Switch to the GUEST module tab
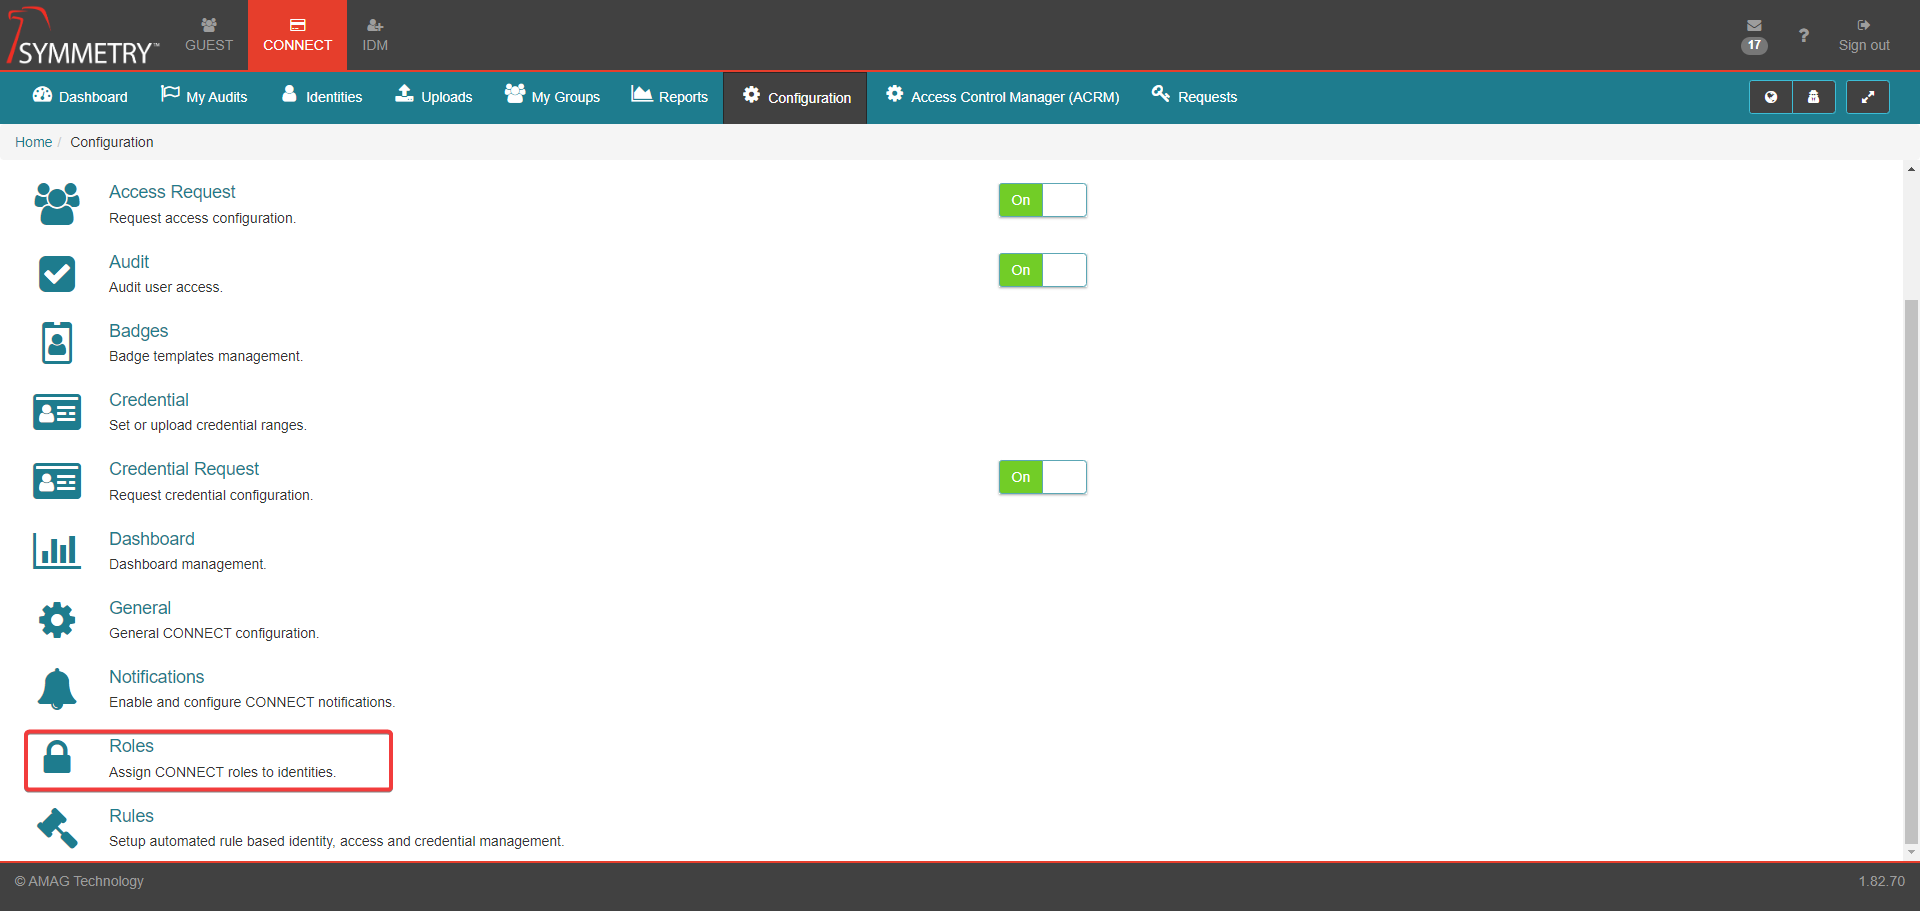1920x911 pixels. pos(209,35)
